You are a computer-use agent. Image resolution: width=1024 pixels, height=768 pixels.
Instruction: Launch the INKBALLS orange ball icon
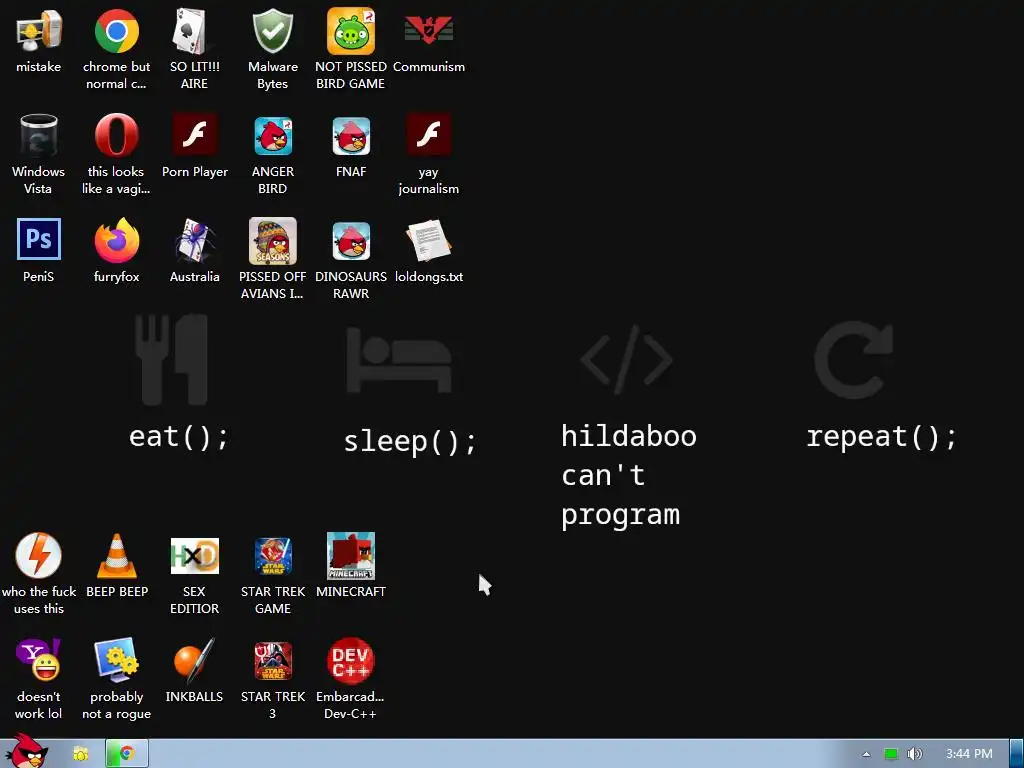click(194, 660)
